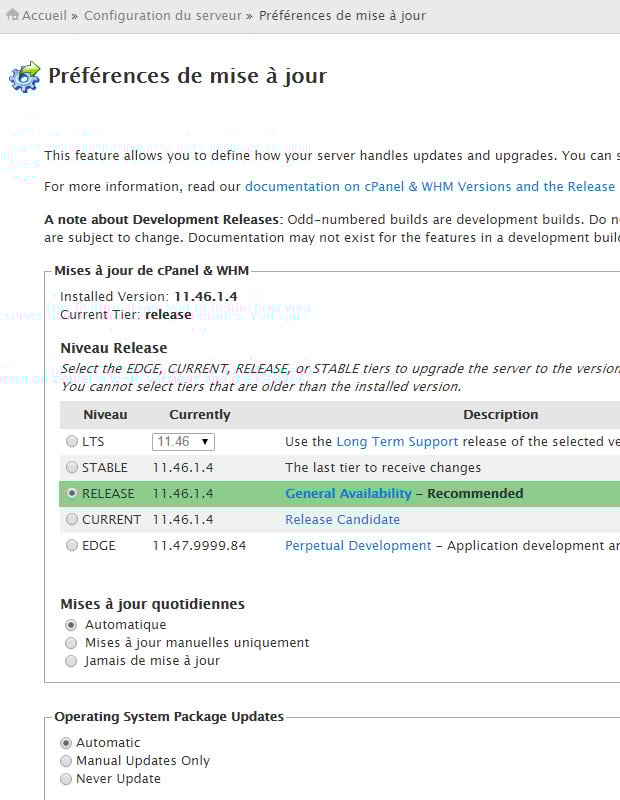The width and height of the screenshot is (620, 800).
Task: Click Préférences de mise à jour breadcrumb
Action: (x=342, y=15)
